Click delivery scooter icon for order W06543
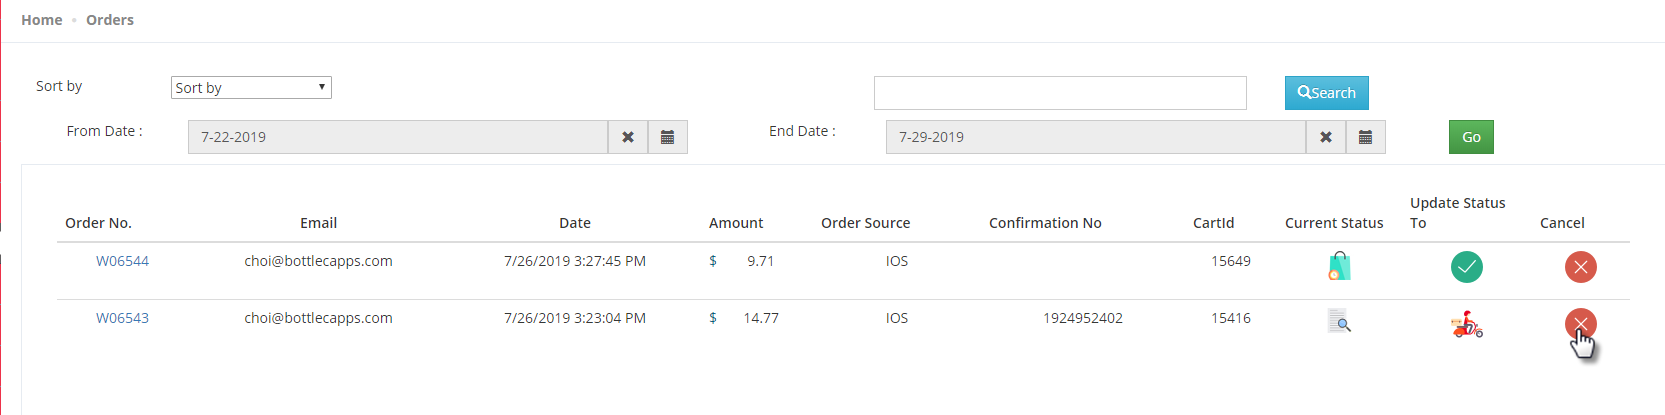Viewport: 1665px width, 415px height. point(1466,325)
